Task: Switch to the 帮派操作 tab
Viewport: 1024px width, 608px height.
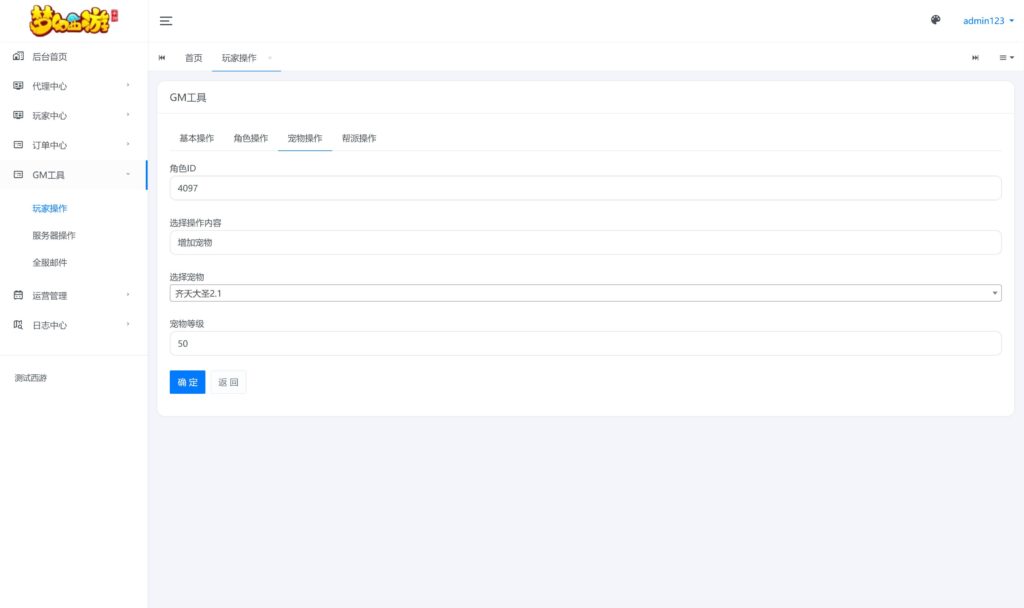Action: (x=359, y=138)
